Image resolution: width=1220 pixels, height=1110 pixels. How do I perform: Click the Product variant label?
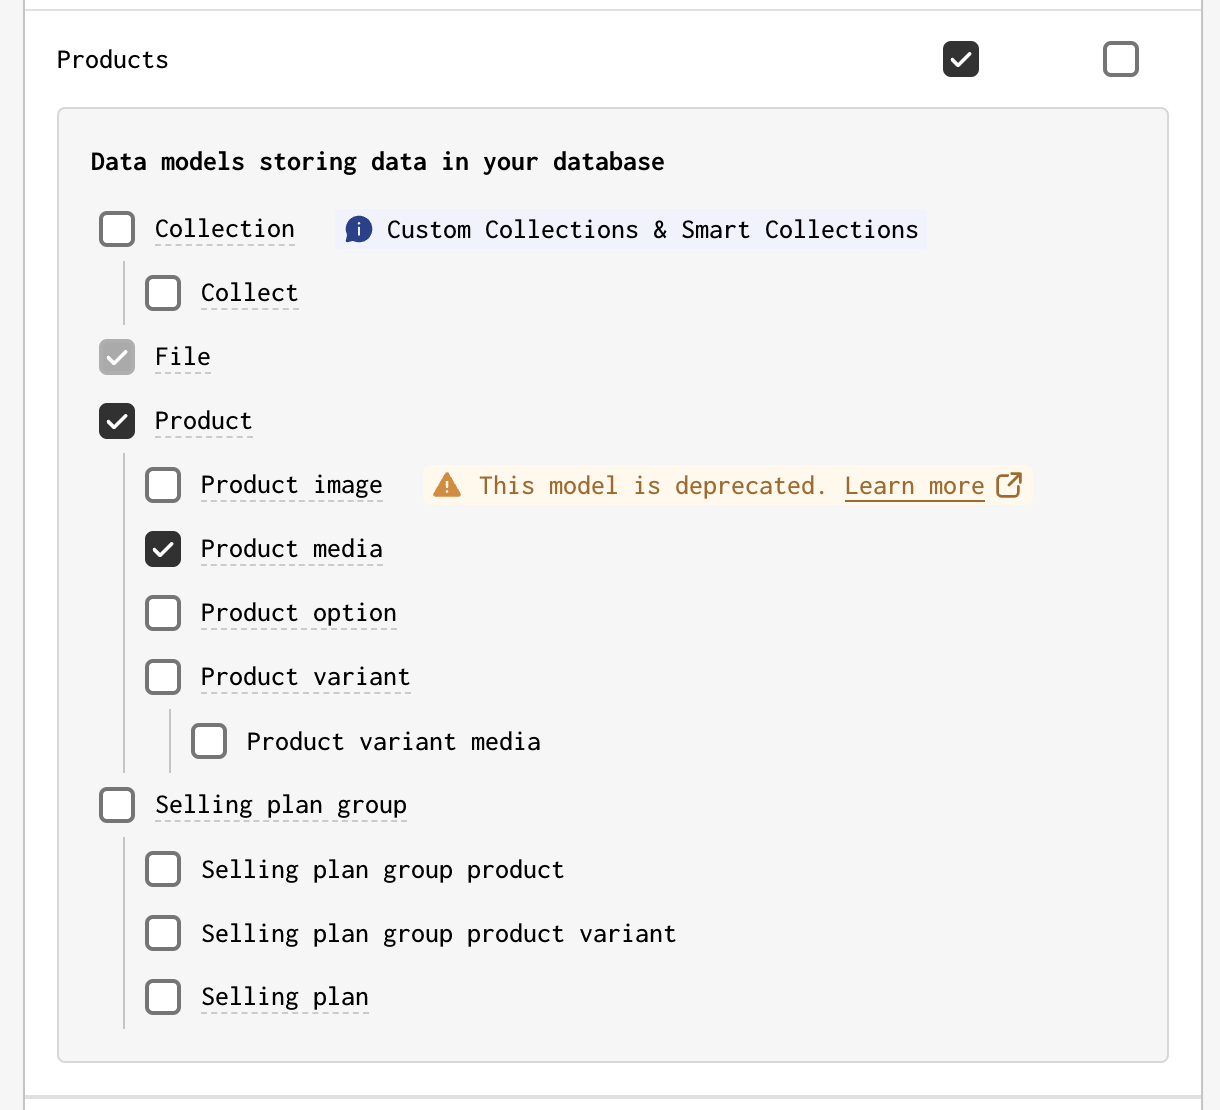coord(306,677)
